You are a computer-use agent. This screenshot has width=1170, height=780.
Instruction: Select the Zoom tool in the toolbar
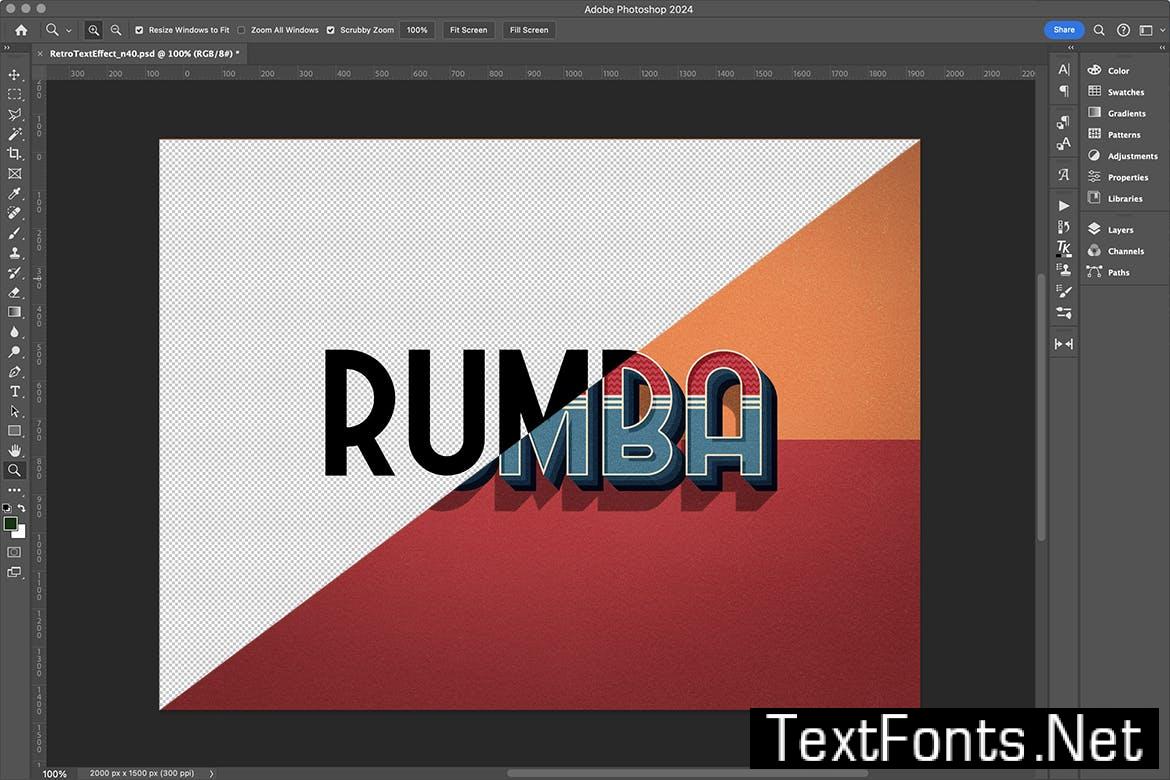point(14,470)
